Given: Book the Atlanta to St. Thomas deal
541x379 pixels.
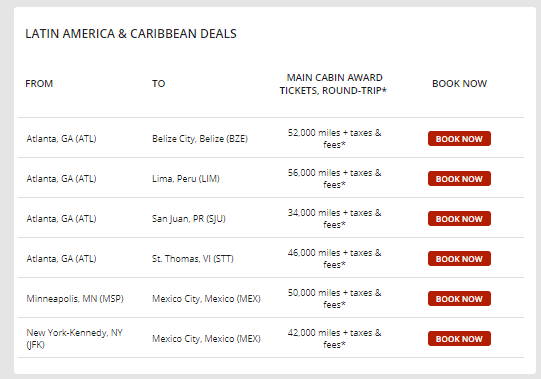Looking at the screenshot, I should coord(459,259).
